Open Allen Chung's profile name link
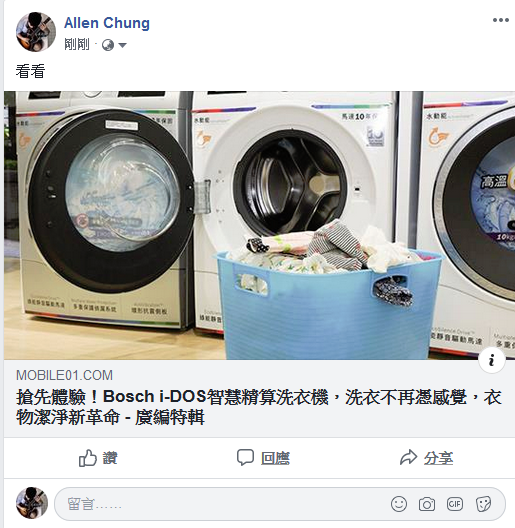Viewport: 515px width, 528px height. point(107,23)
